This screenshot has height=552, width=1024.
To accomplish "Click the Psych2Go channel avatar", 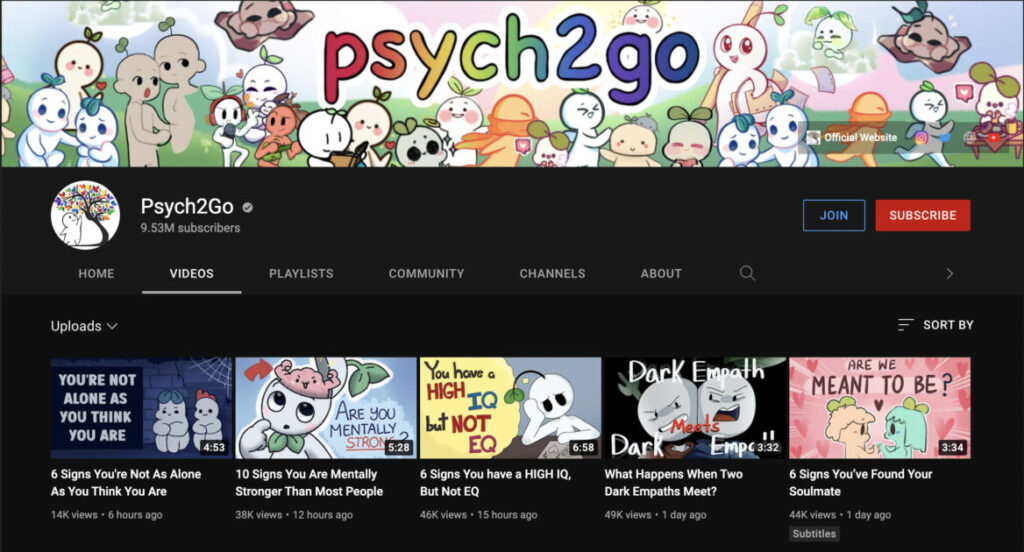I will tap(86, 215).
